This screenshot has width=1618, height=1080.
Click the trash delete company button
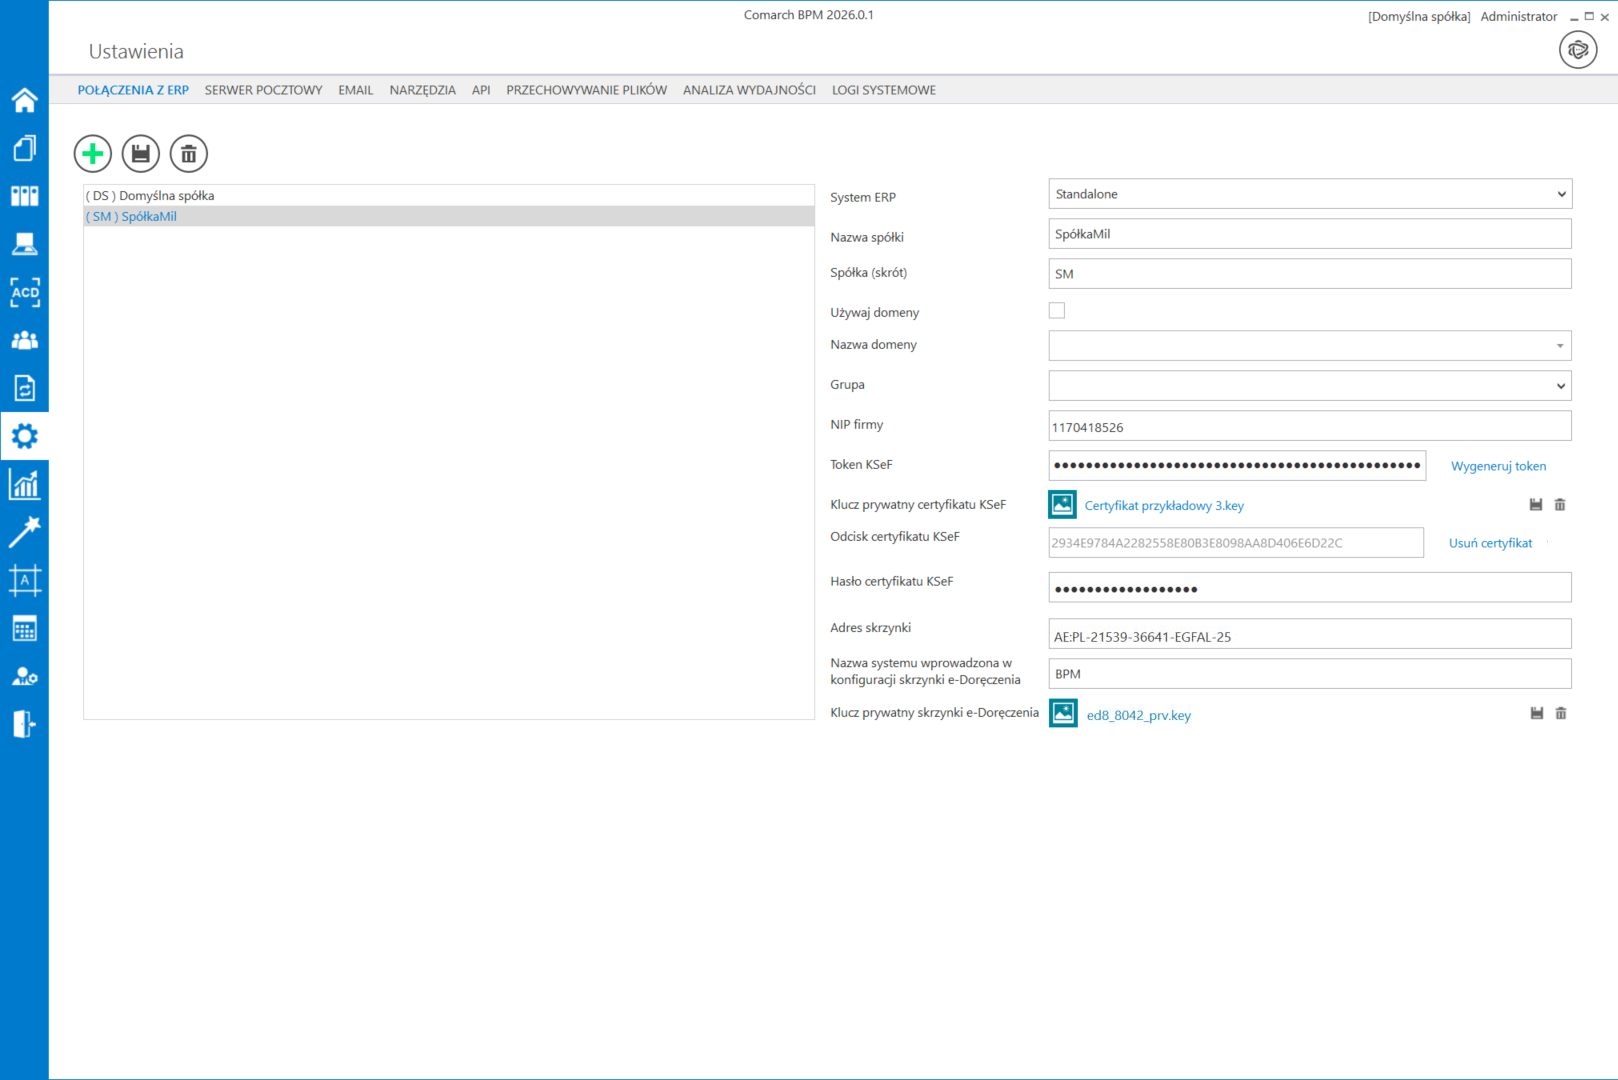coord(189,154)
